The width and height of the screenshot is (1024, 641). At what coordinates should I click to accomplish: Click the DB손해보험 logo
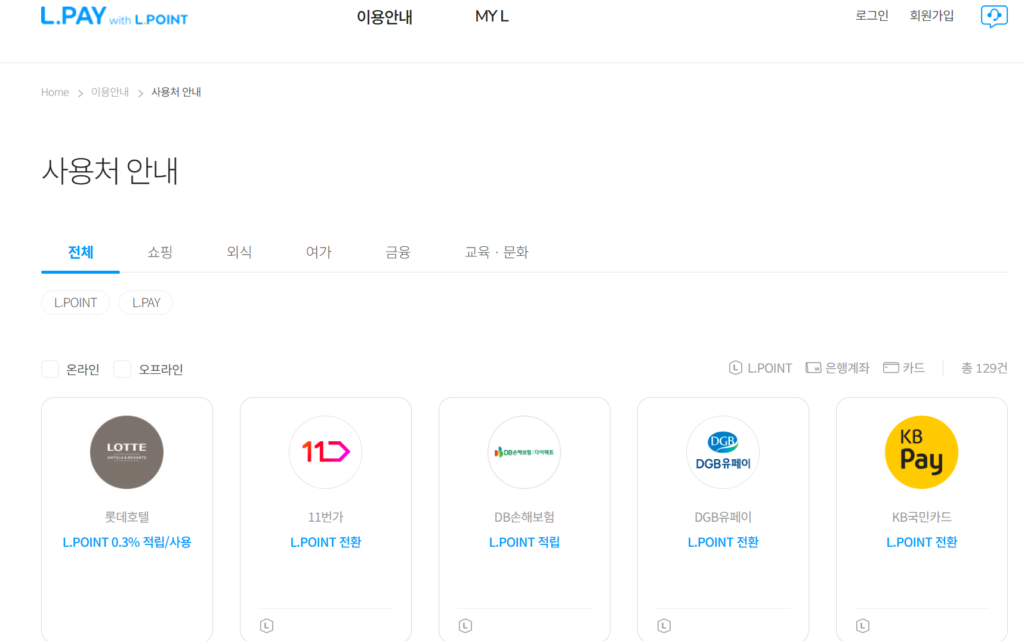[x=524, y=452]
